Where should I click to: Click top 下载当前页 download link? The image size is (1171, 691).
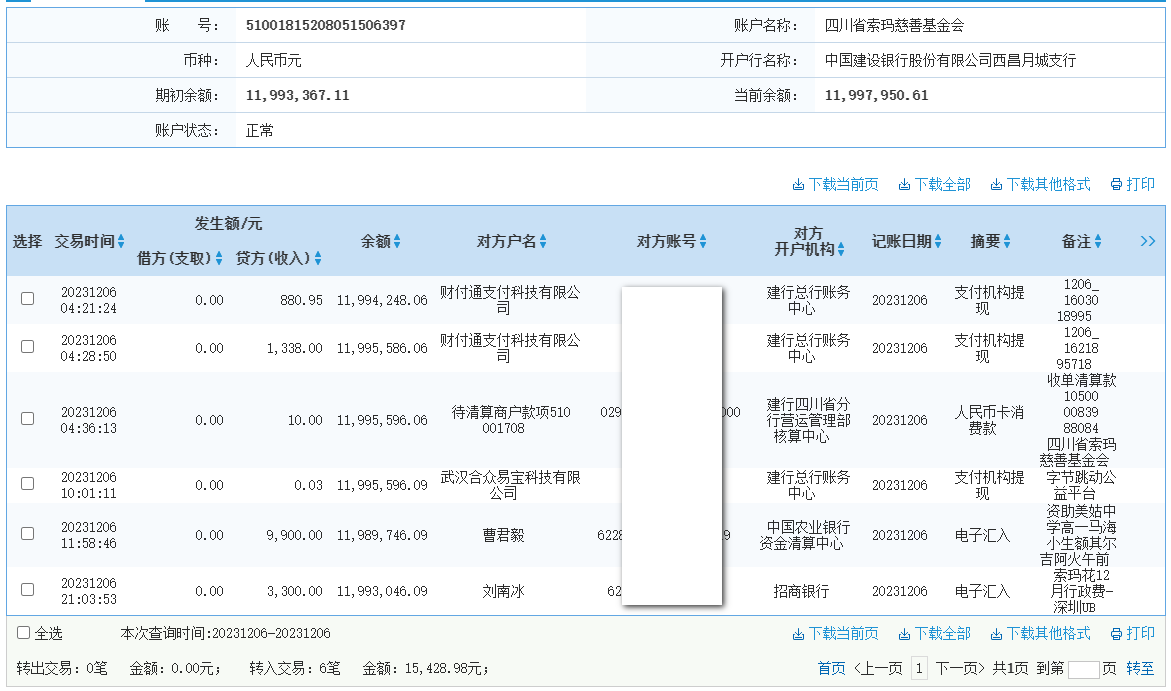click(x=835, y=185)
